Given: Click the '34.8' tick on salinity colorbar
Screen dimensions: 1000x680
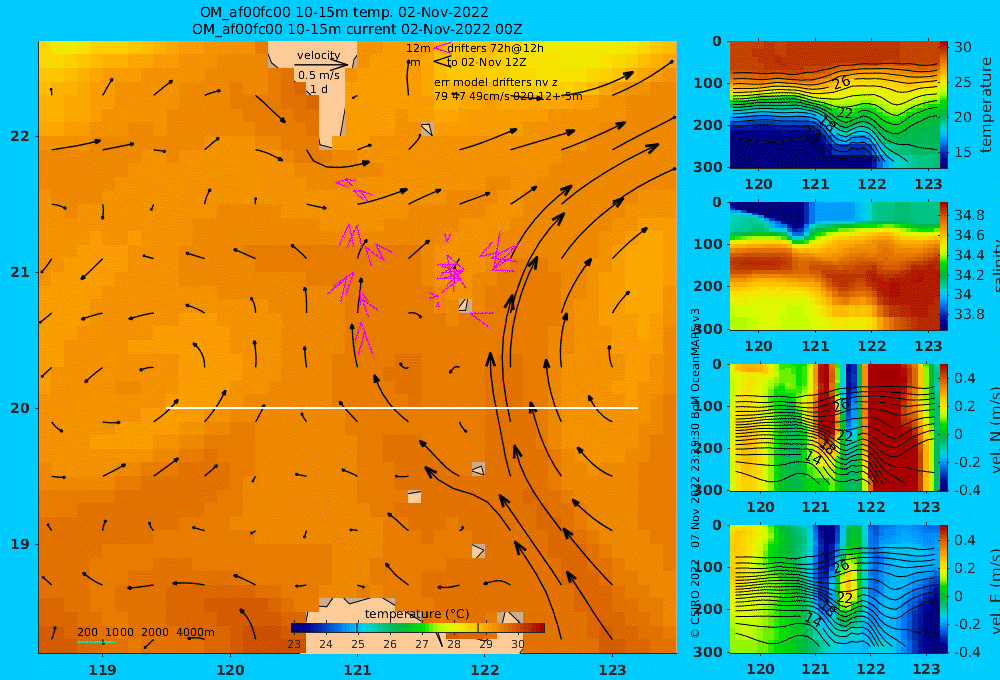Looking at the screenshot, I should (x=969, y=215).
